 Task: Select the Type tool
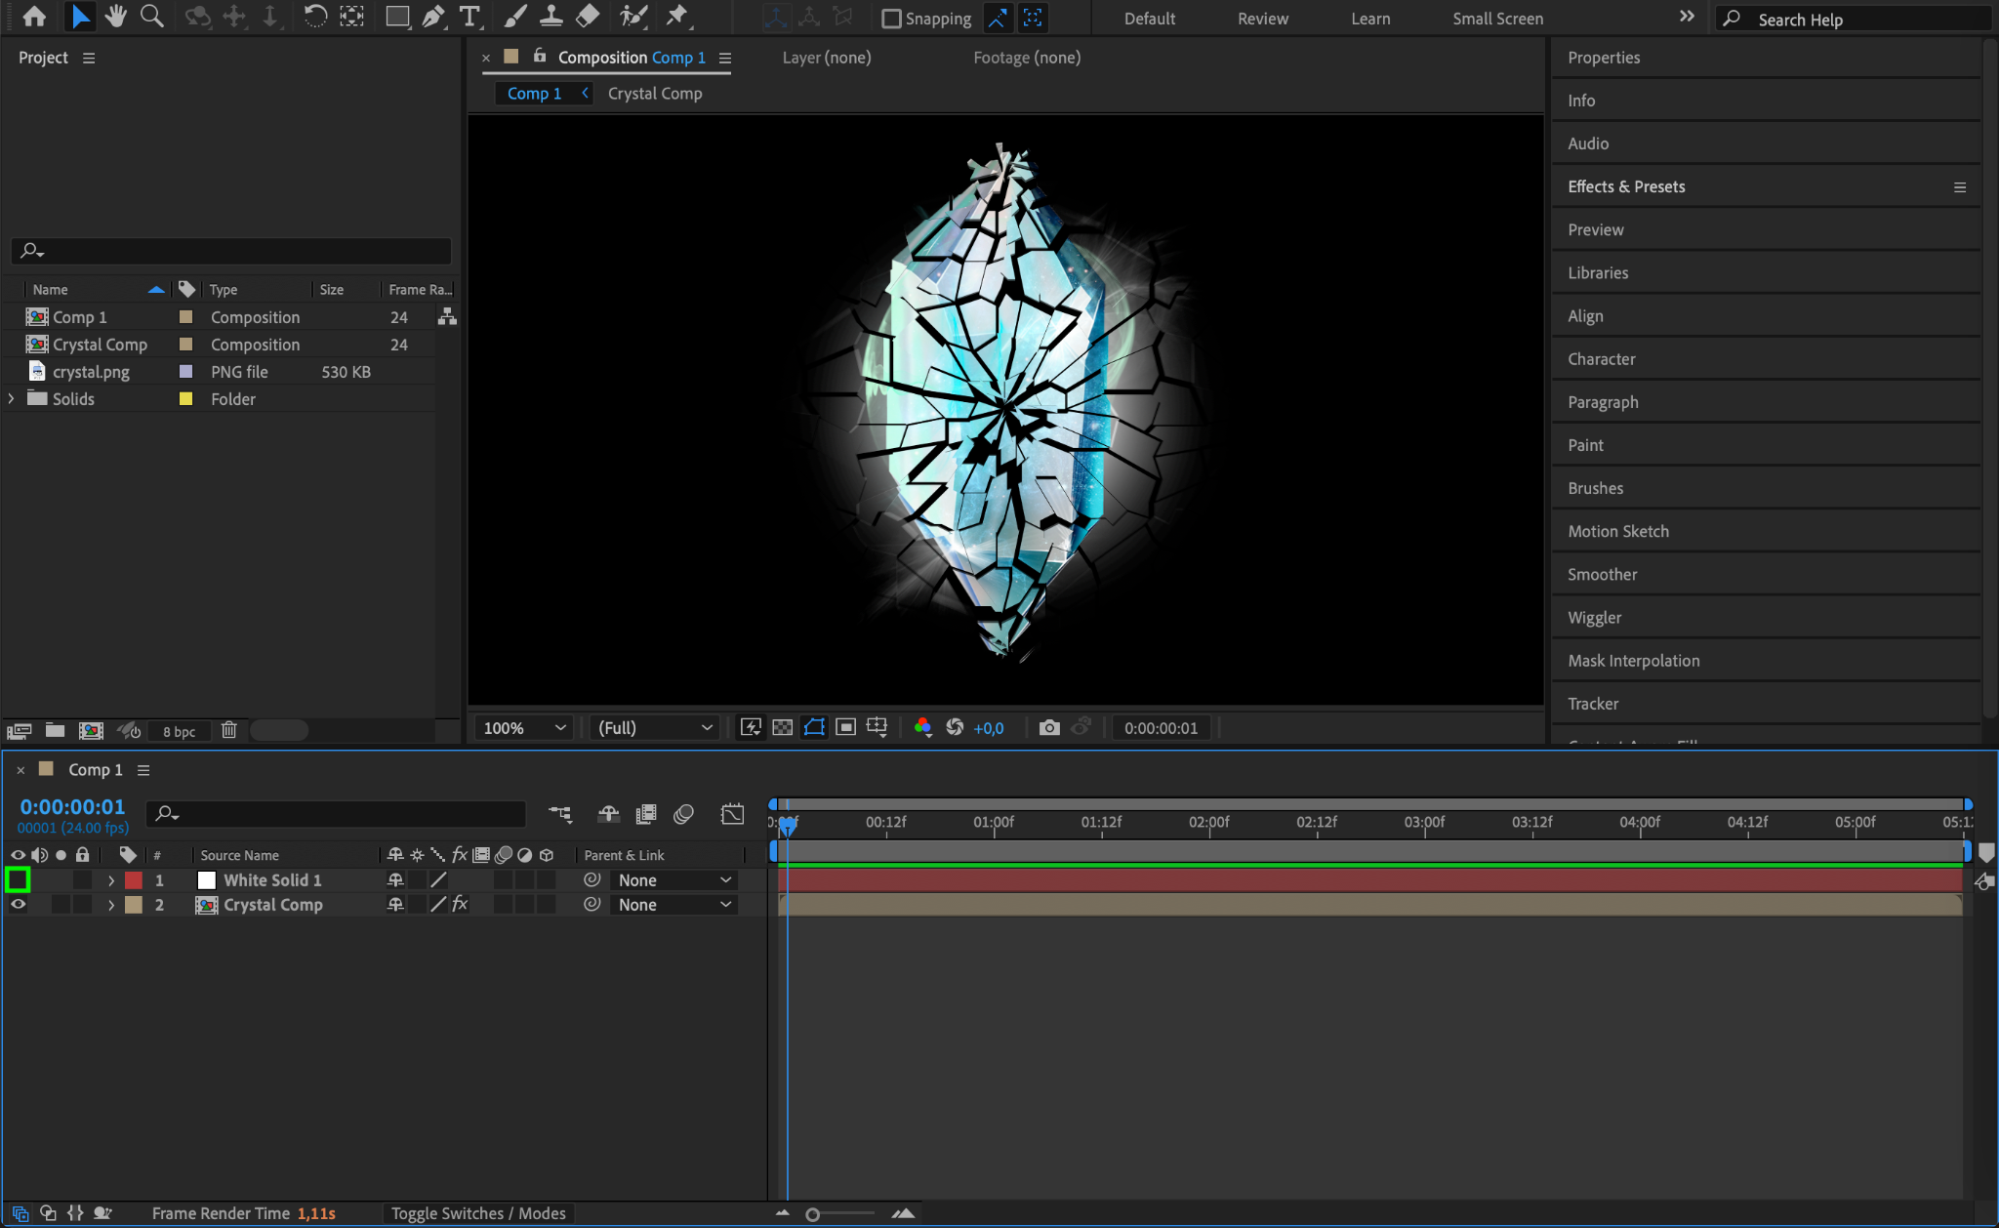(x=469, y=17)
